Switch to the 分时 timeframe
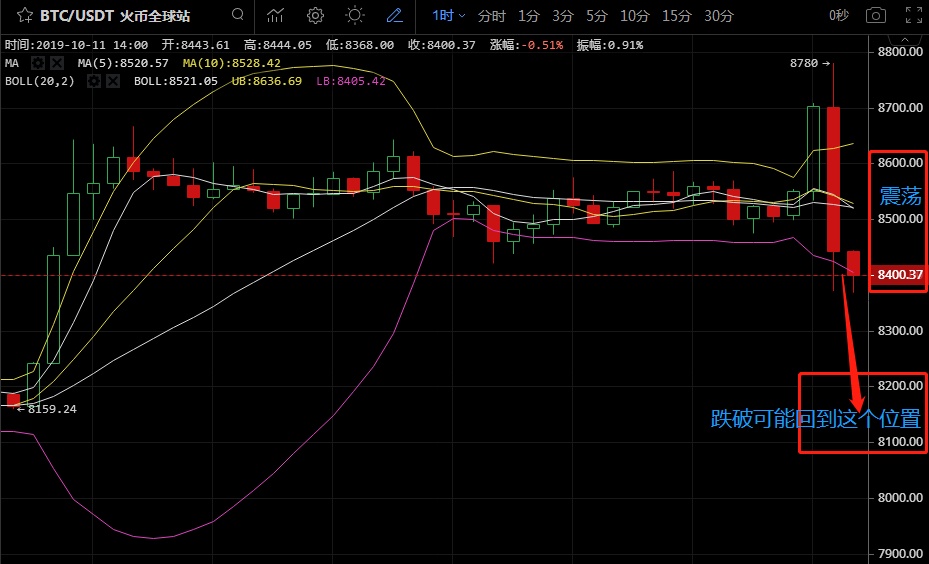 click(x=491, y=16)
